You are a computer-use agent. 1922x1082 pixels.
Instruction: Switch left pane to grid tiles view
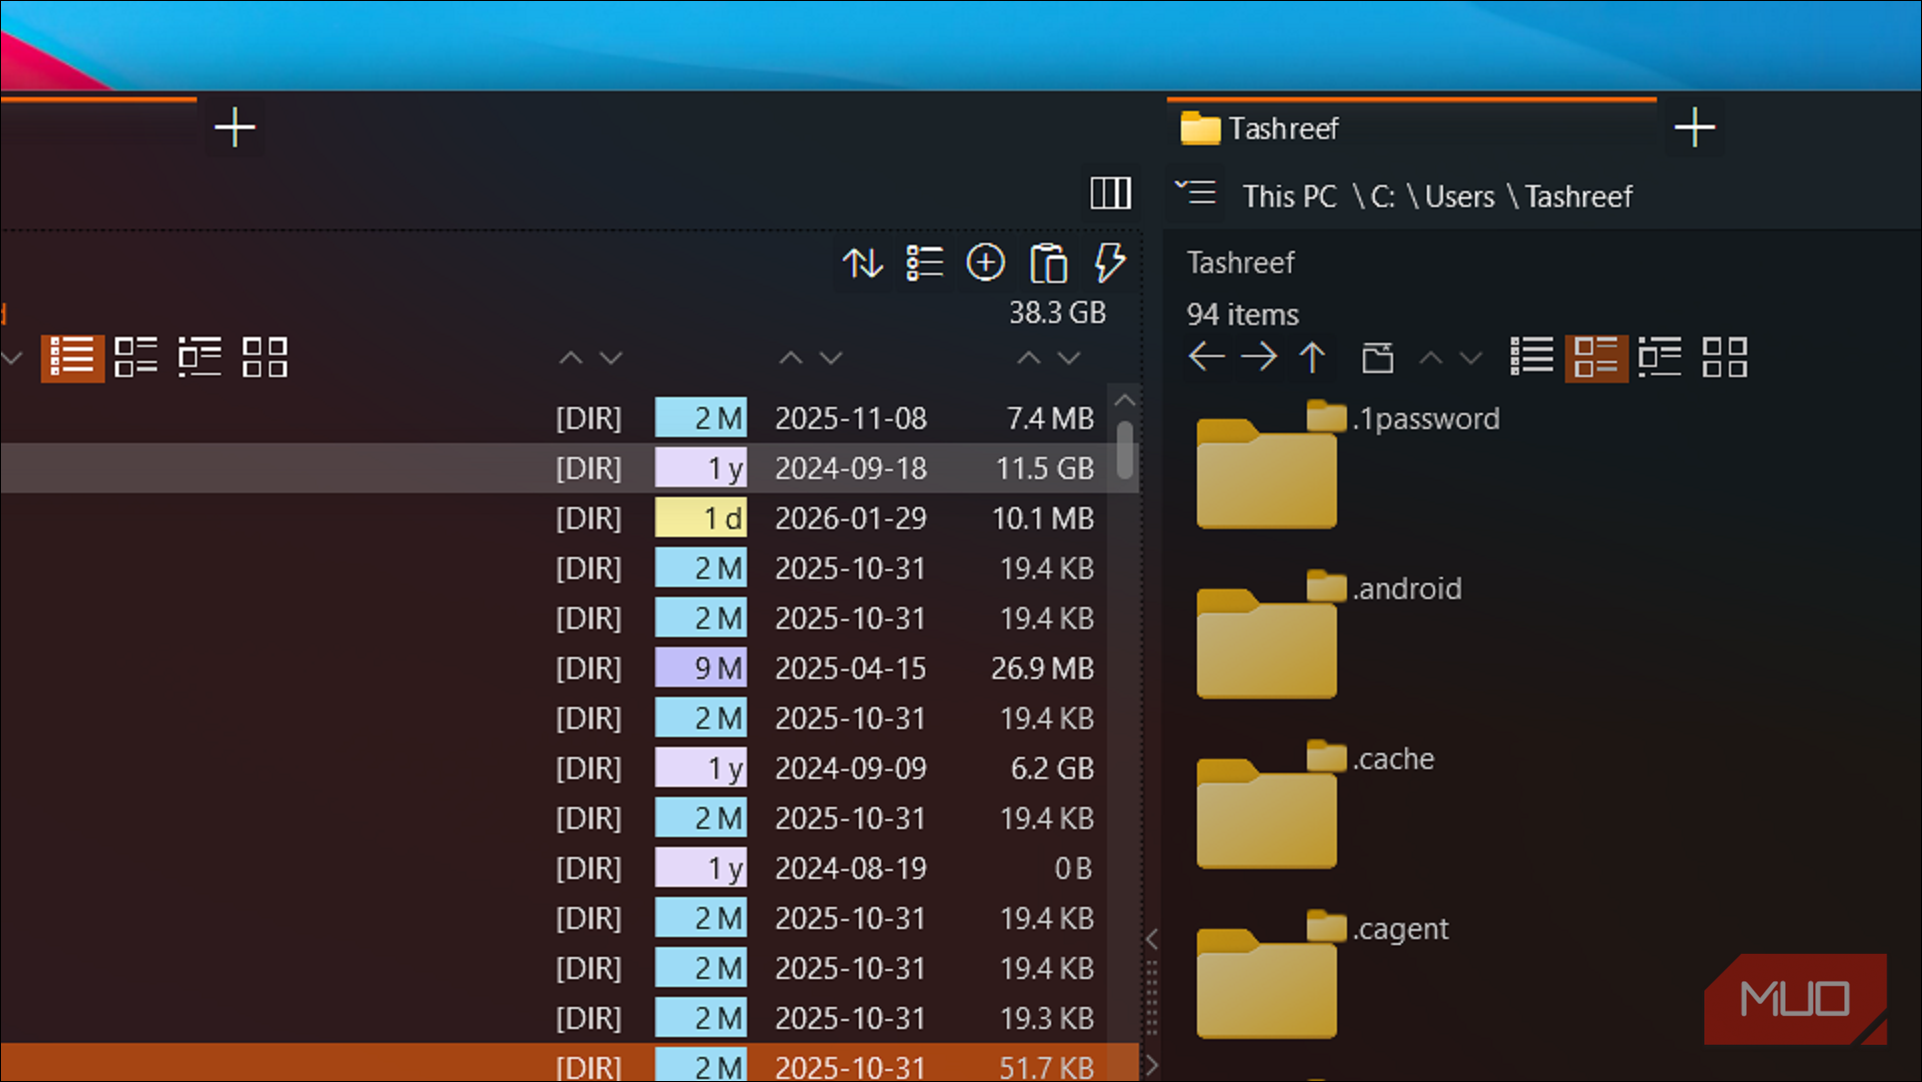265,357
